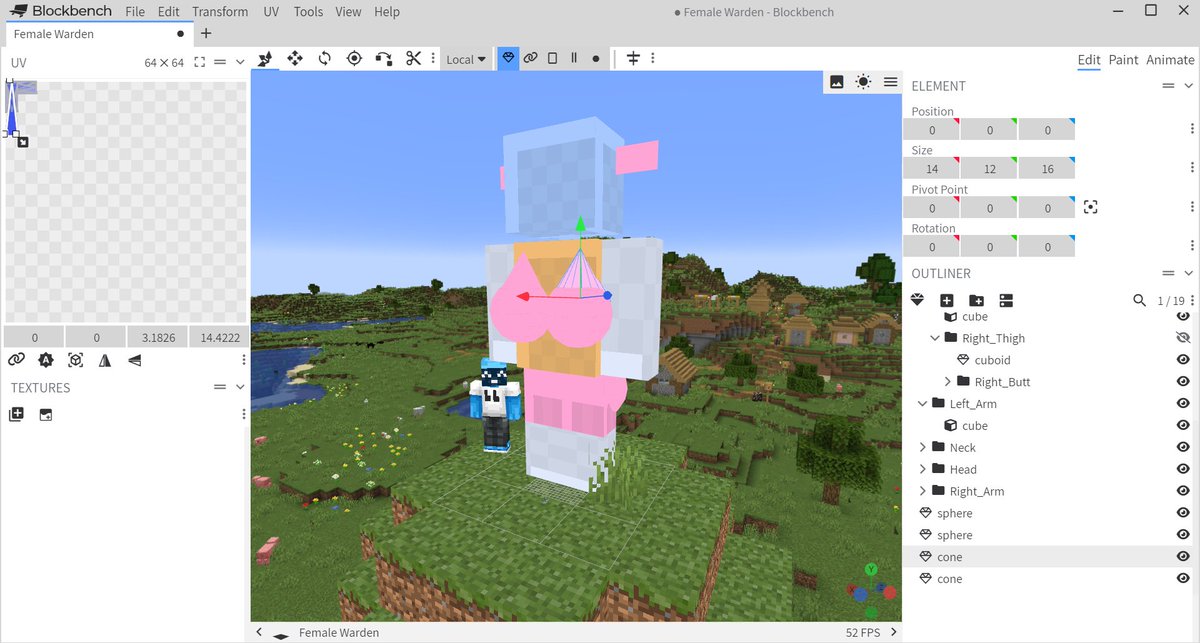
Task: Open a new tab with the plus button
Action: (206, 33)
